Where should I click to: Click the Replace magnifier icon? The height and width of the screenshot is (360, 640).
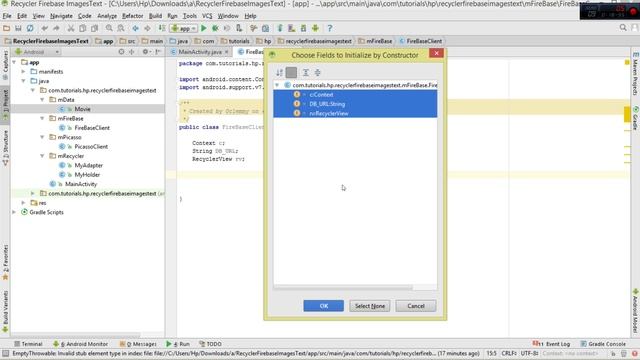pos(121,28)
